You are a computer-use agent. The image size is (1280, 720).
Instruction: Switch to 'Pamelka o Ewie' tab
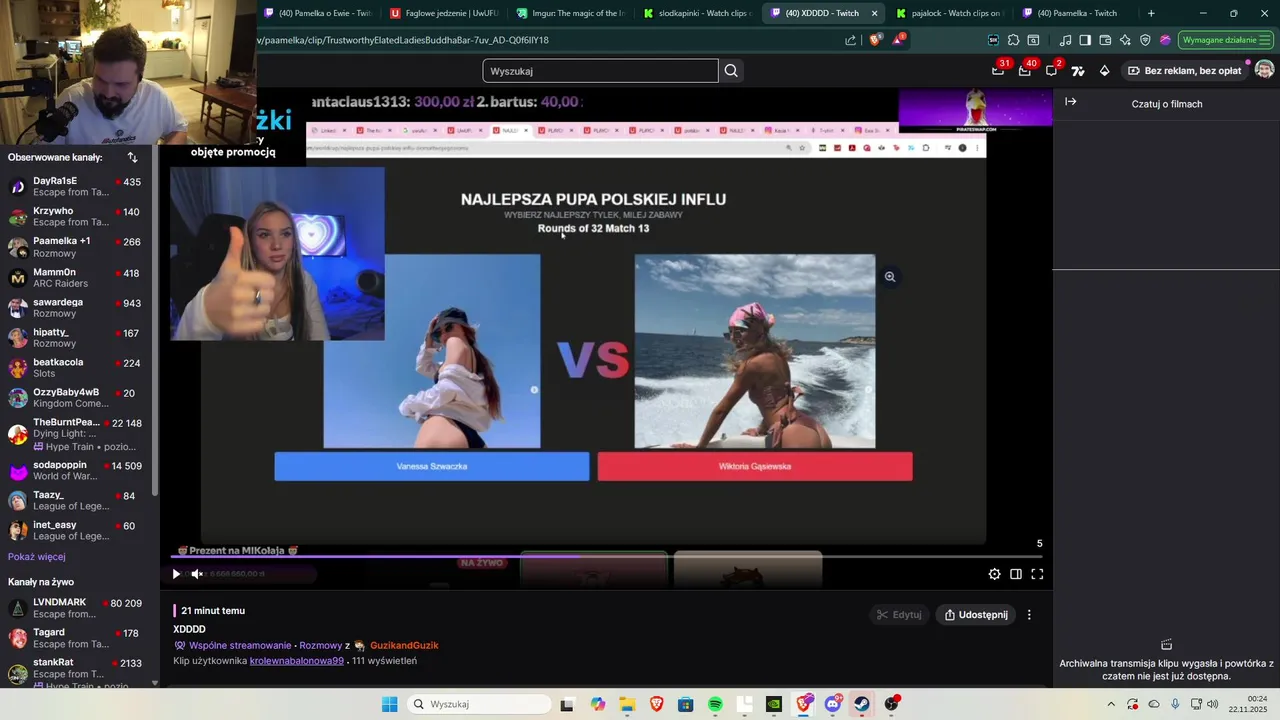[317, 13]
